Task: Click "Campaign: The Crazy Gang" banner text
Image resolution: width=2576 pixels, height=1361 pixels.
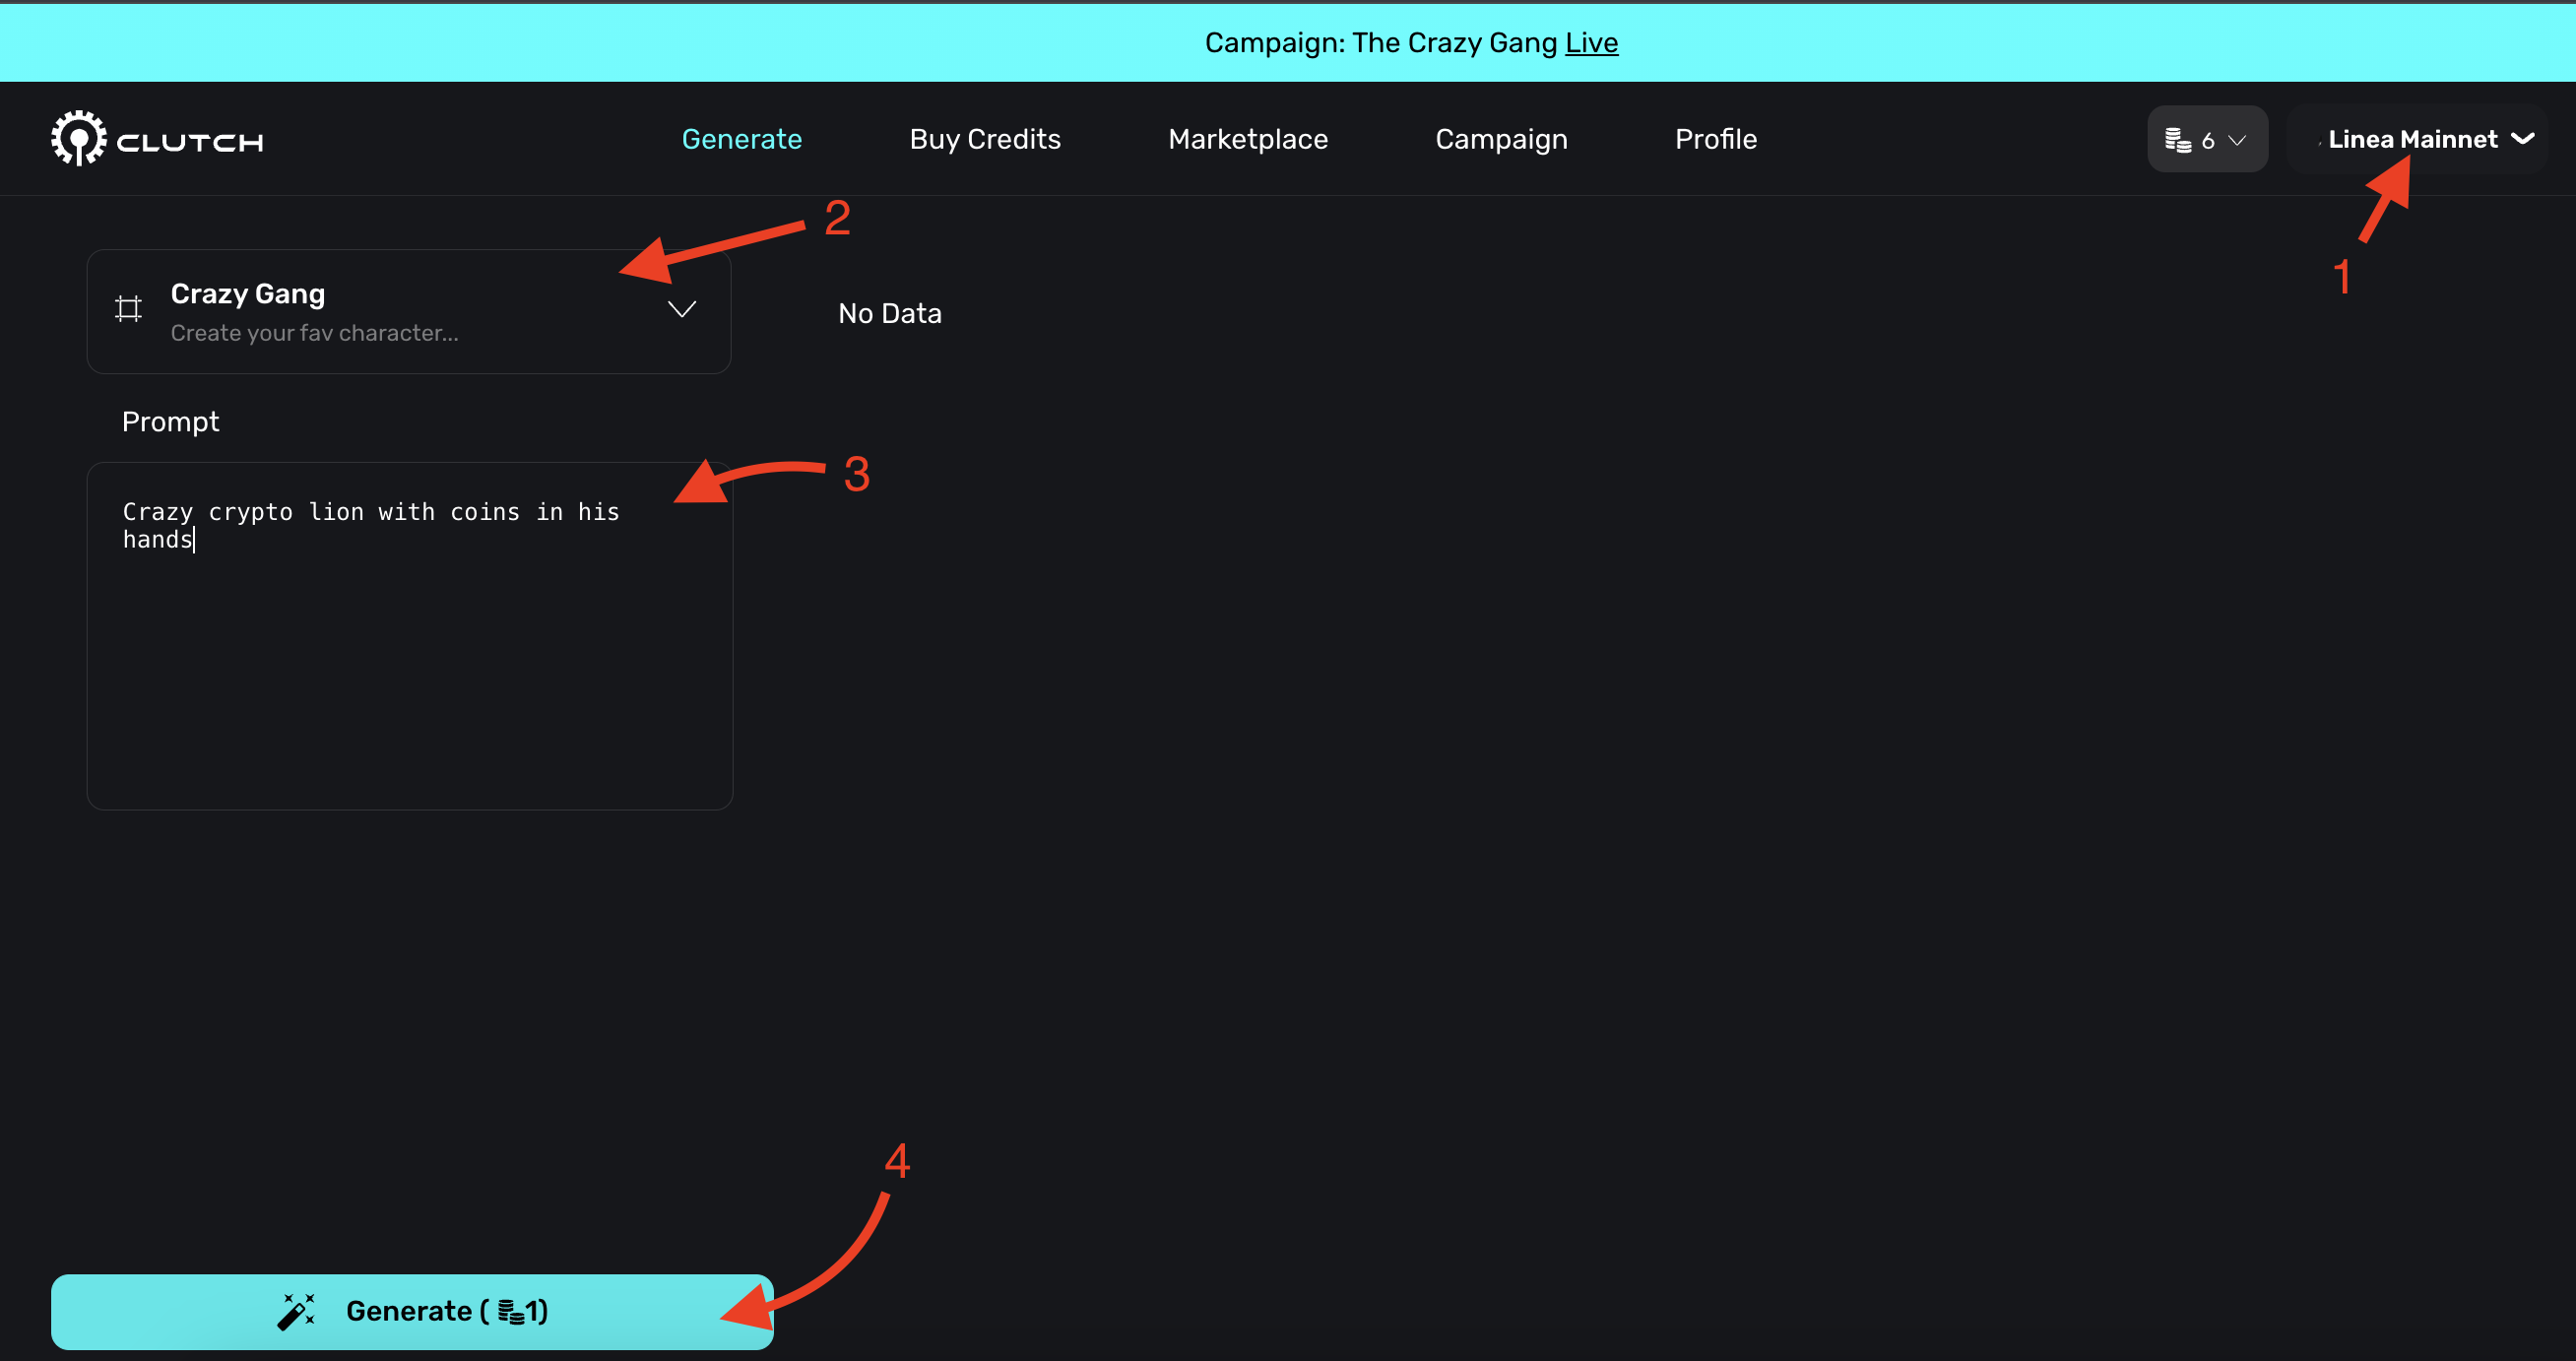Action: coord(1380,42)
